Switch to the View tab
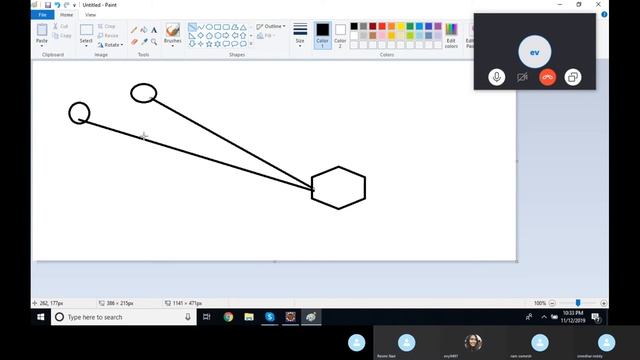This screenshot has width=640, height=360. click(x=90, y=15)
